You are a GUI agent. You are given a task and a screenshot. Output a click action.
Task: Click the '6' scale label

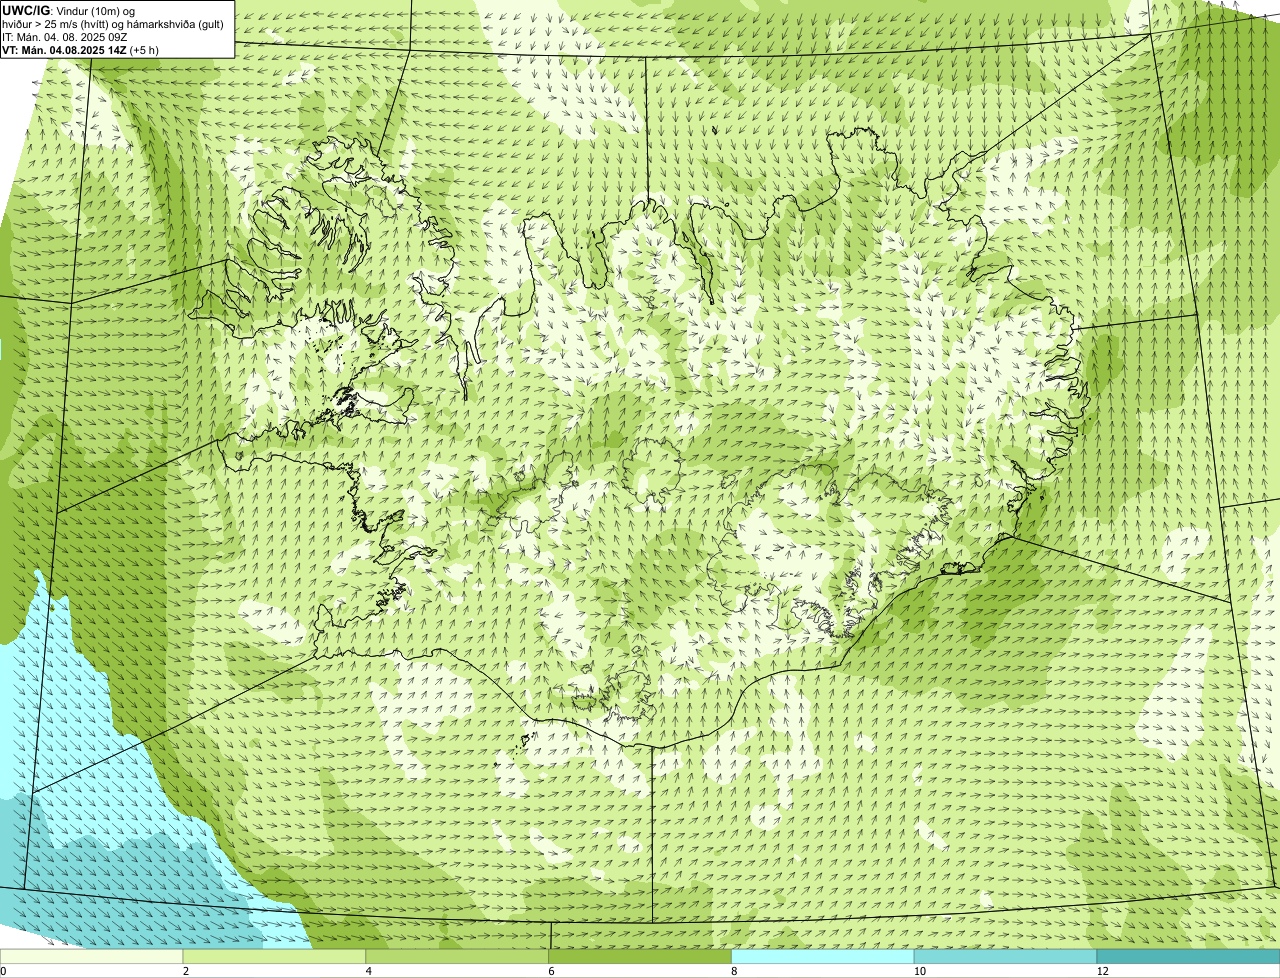coord(551,971)
